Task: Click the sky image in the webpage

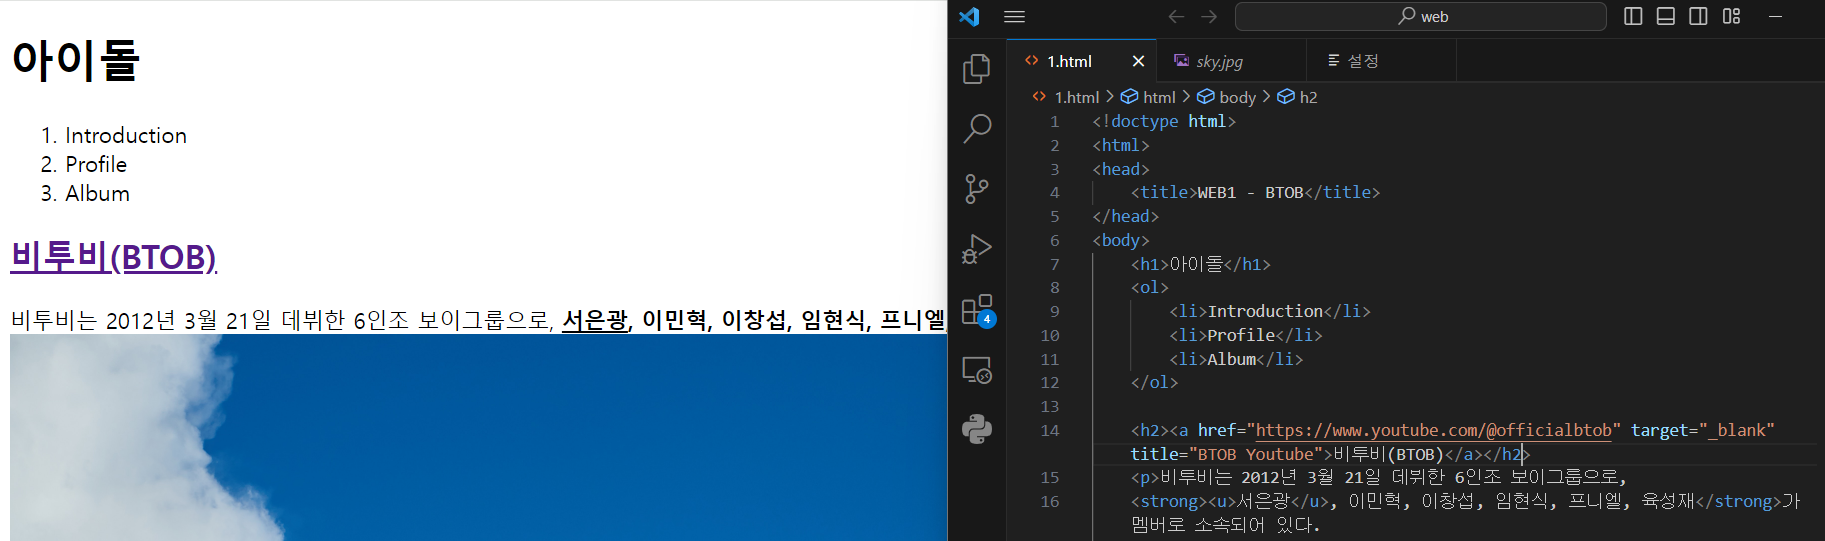Action: [x=478, y=437]
